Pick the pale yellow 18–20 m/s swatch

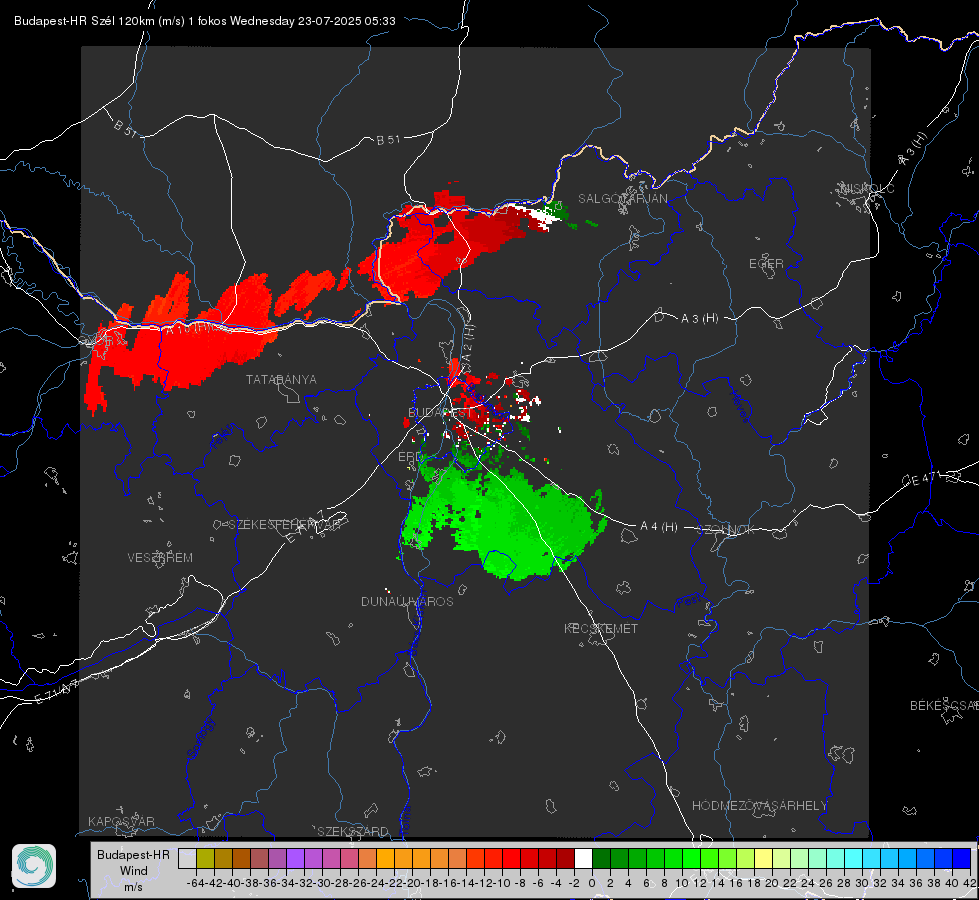(x=763, y=859)
